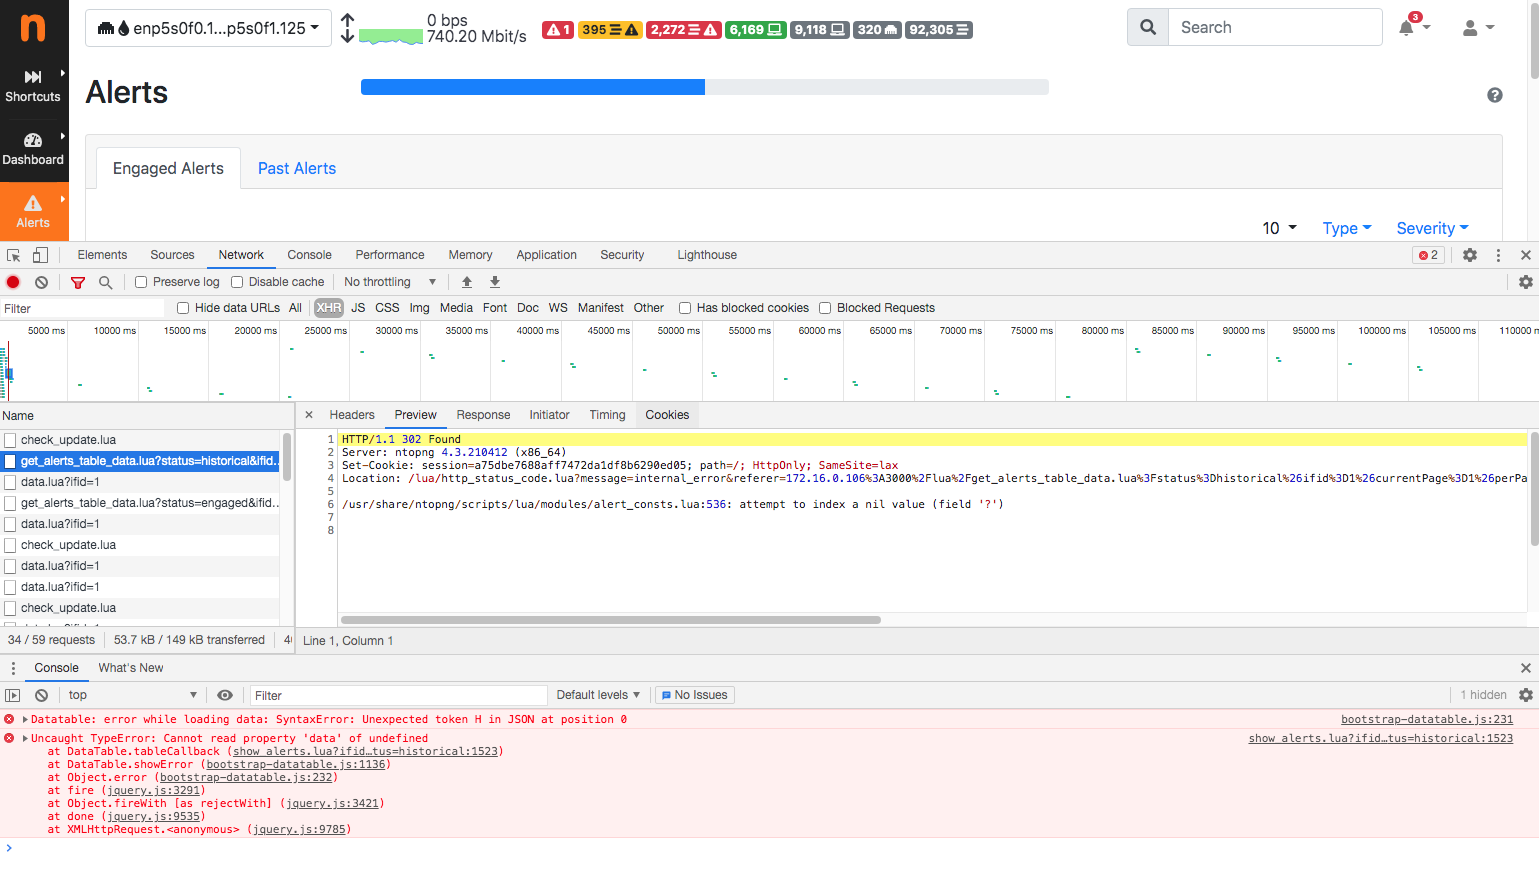Clear the network log using the clear icon

pyautogui.click(x=41, y=282)
